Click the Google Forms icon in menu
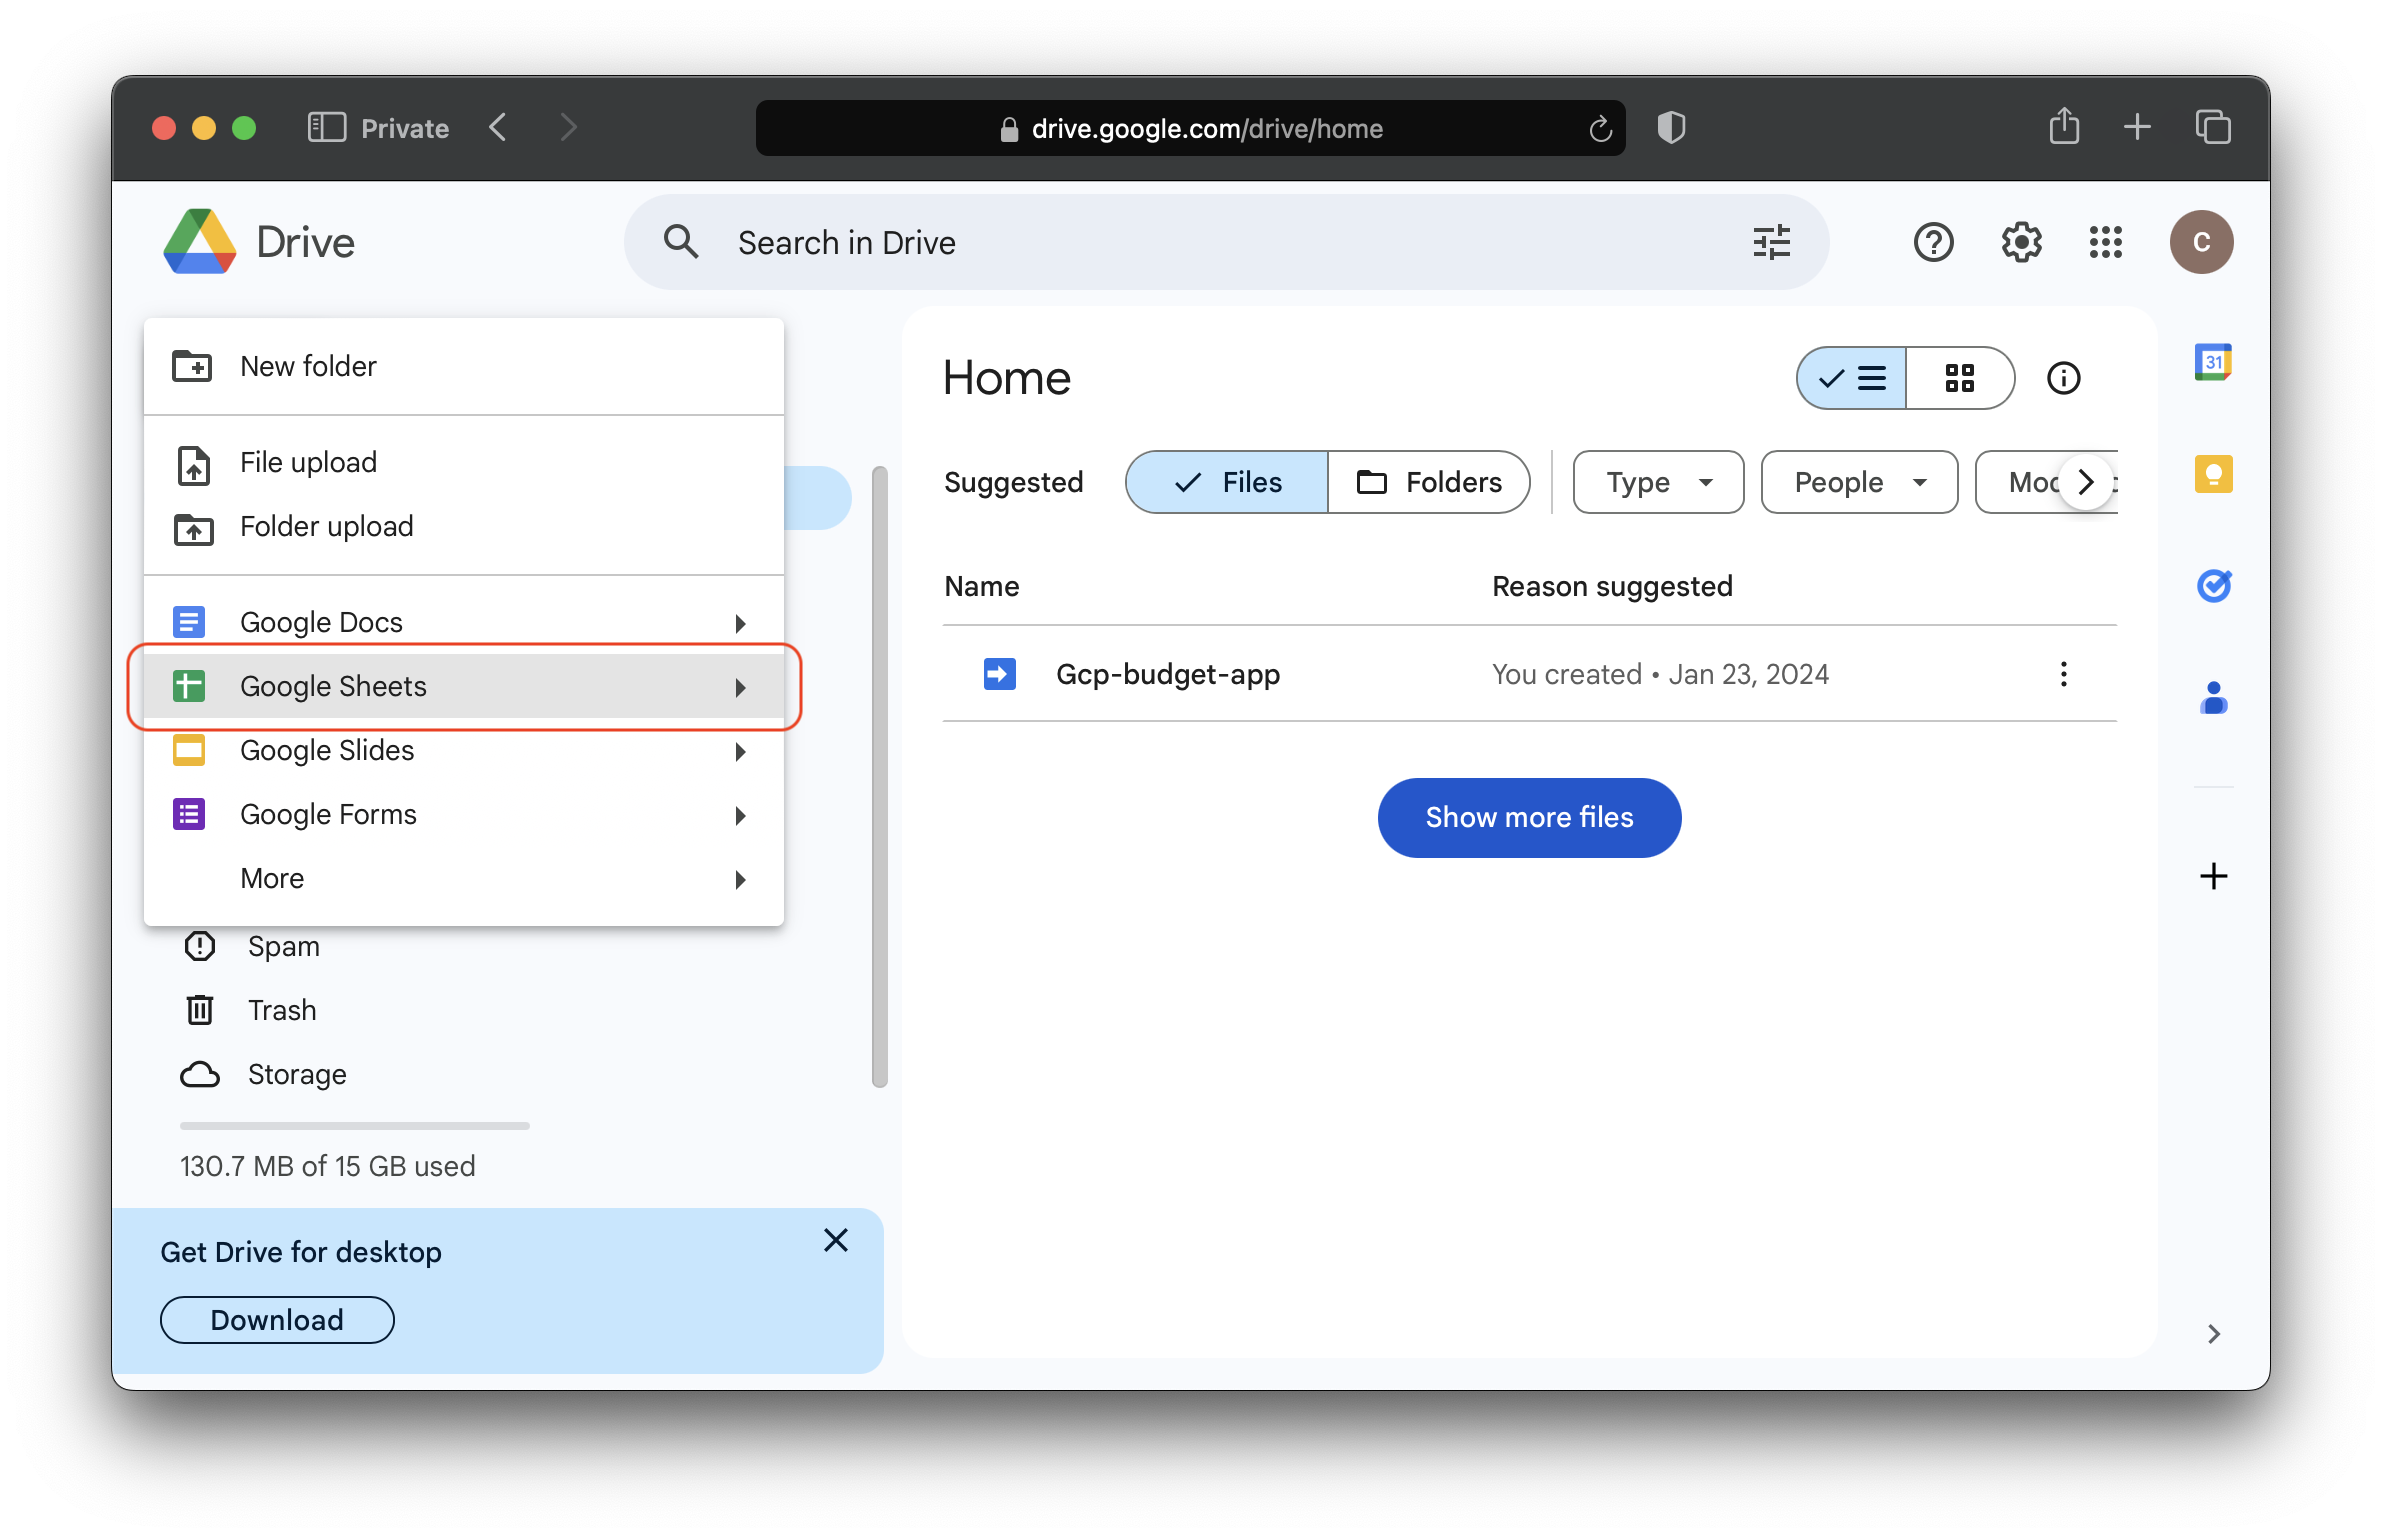This screenshot has height=1538, width=2382. coord(189,812)
